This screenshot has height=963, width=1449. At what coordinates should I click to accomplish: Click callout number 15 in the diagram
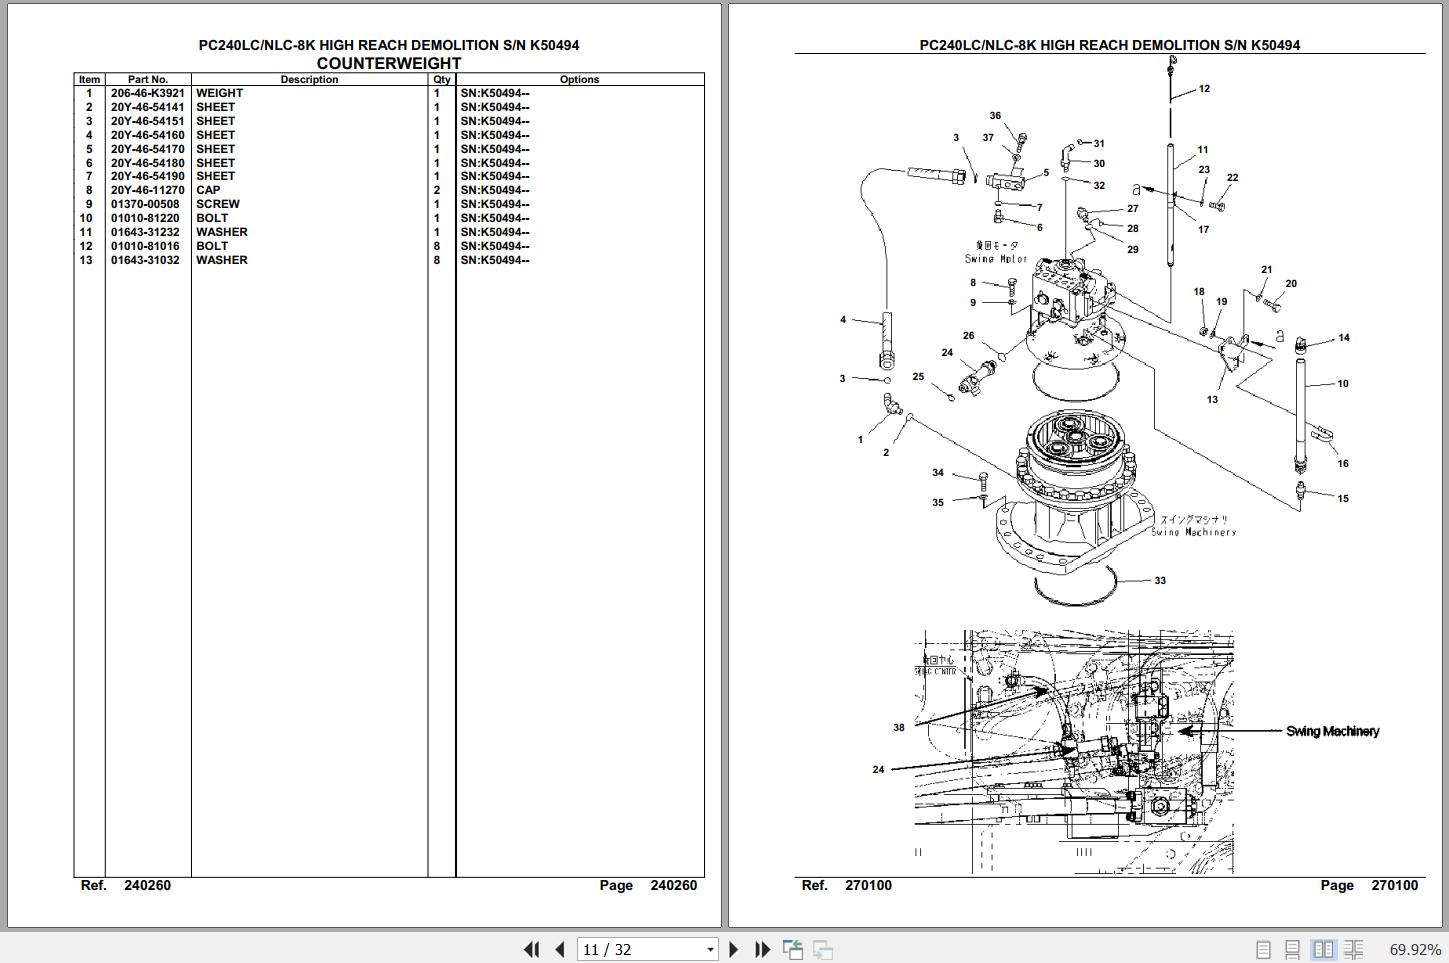click(x=1343, y=498)
